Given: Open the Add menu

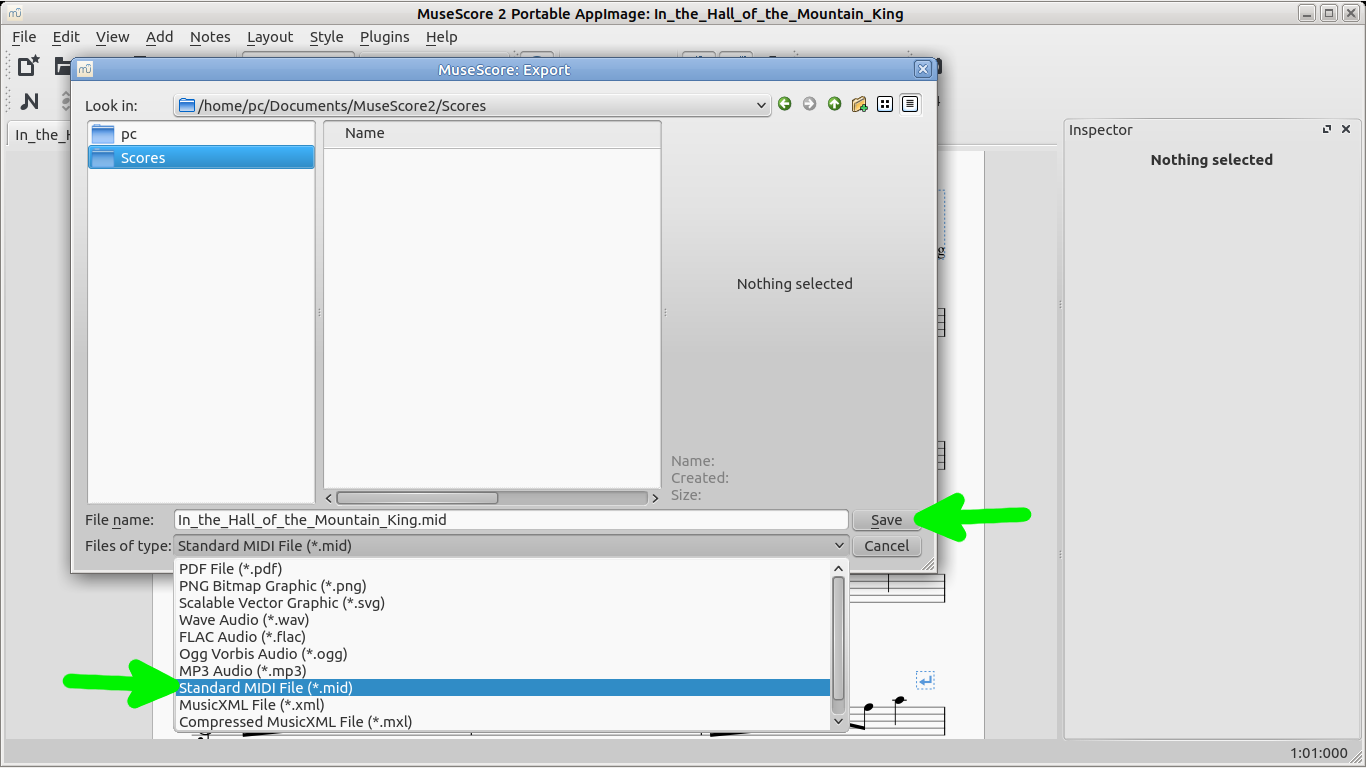Looking at the screenshot, I should coord(159,37).
